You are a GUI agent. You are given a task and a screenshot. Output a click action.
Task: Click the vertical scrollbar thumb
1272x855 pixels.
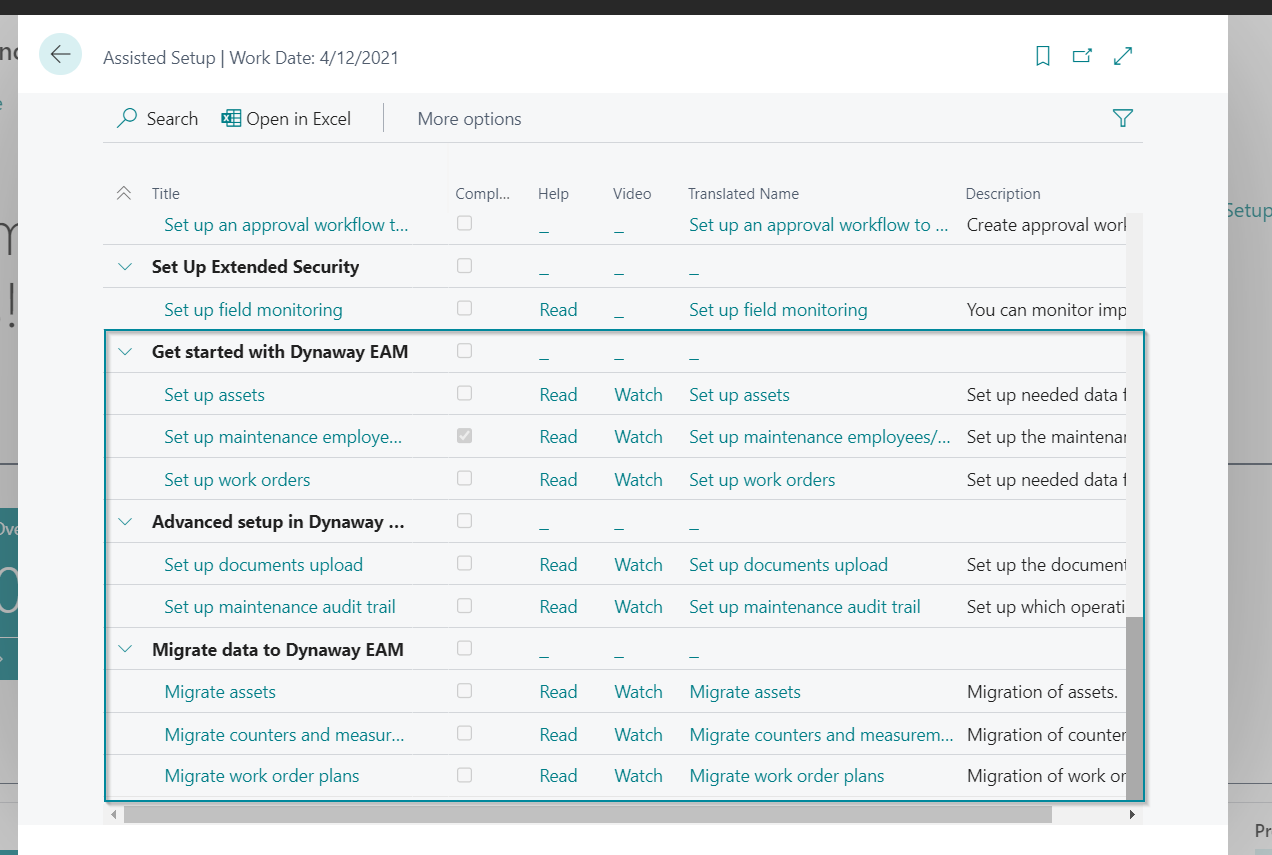(1134, 709)
